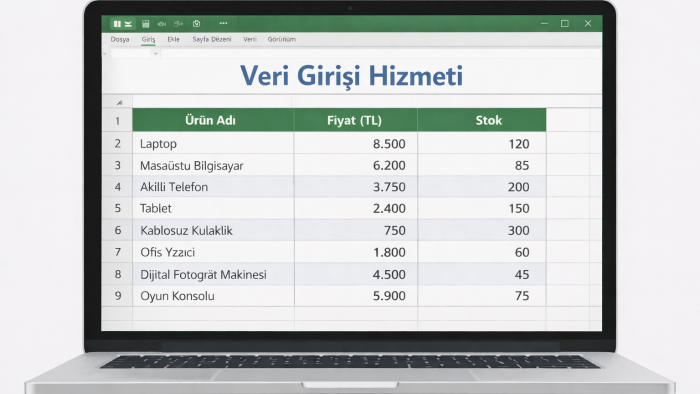Select the stock cell 45

click(482, 274)
